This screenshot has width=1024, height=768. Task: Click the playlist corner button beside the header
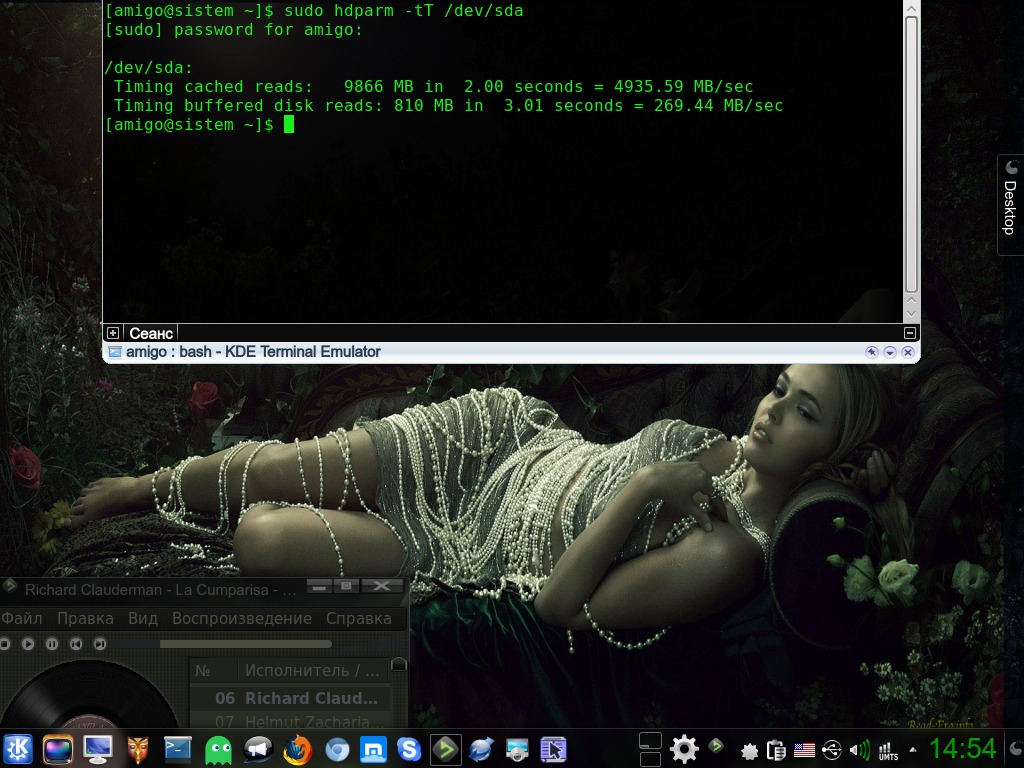point(398,665)
